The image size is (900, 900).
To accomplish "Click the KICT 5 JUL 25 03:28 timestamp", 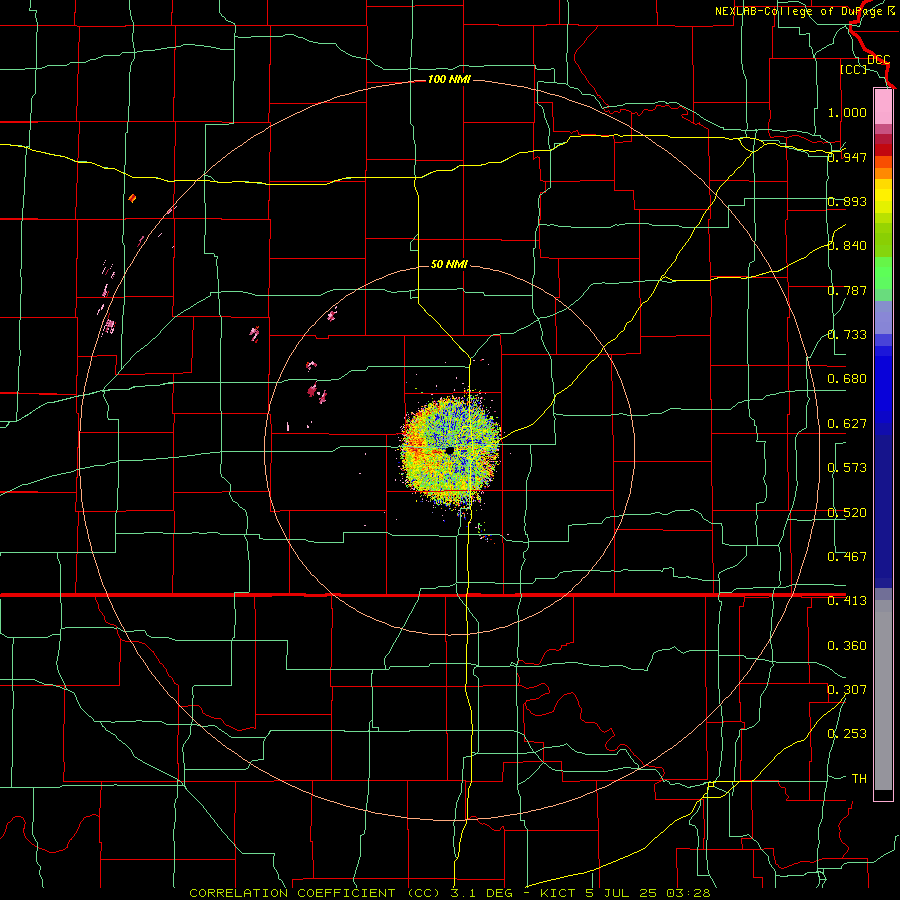I will click(x=625, y=893).
